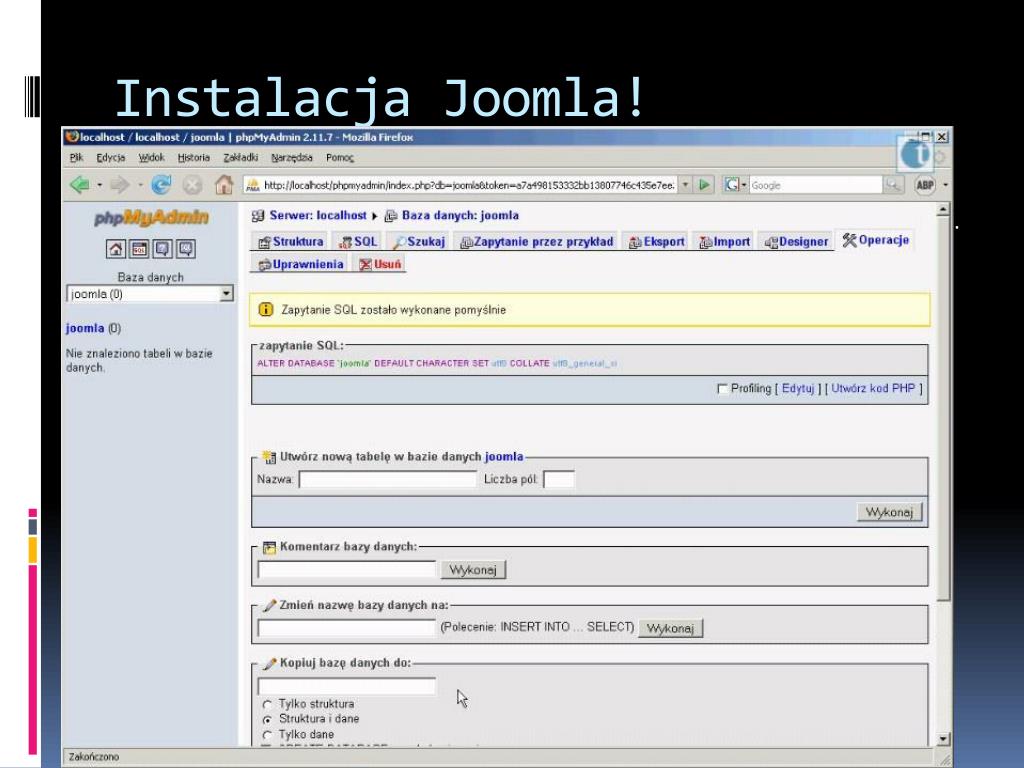1024x768 pixels.
Task: Open the Edycja menu
Action: point(110,157)
